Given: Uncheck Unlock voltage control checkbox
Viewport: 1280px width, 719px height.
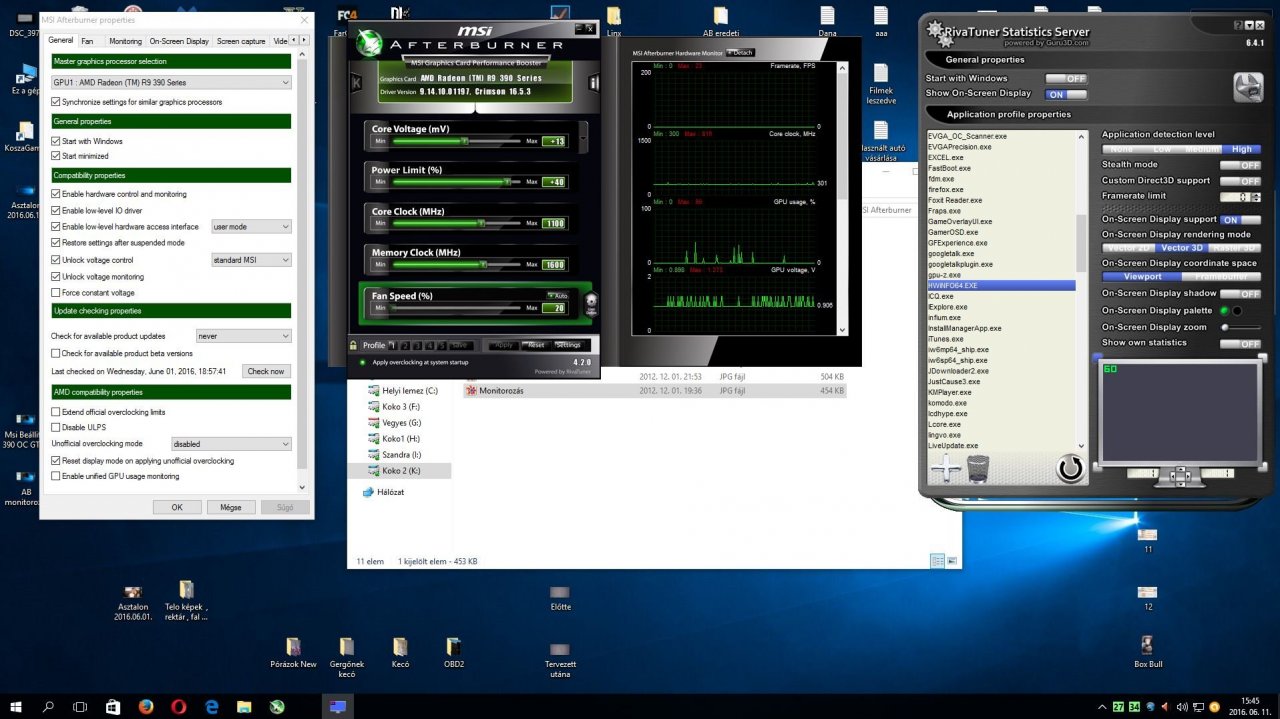Looking at the screenshot, I should pyautogui.click(x=56, y=260).
